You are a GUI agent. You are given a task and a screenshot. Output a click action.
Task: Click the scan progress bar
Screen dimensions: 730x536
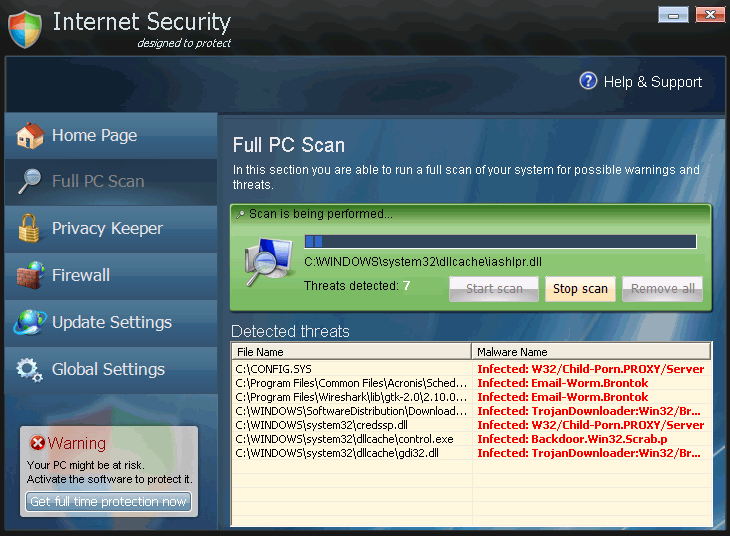tap(500, 241)
